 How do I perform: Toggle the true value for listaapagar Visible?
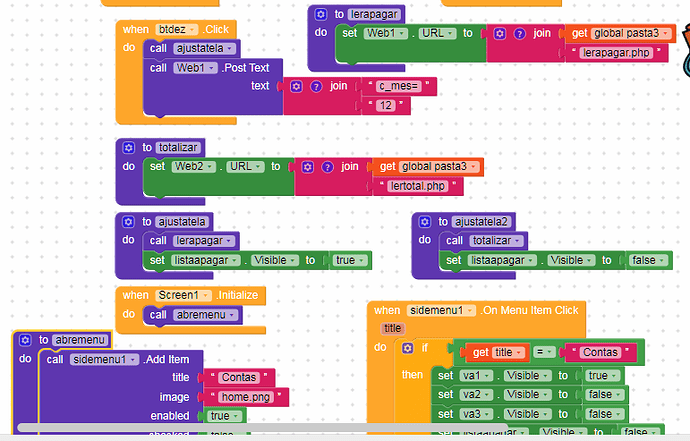[350, 261]
